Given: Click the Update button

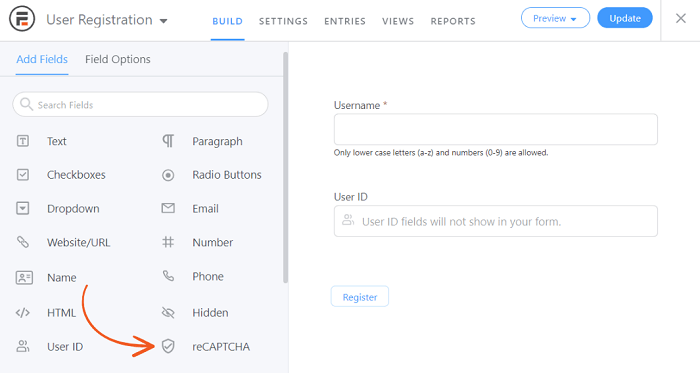Looking at the screenshot, I should [625, 18].
